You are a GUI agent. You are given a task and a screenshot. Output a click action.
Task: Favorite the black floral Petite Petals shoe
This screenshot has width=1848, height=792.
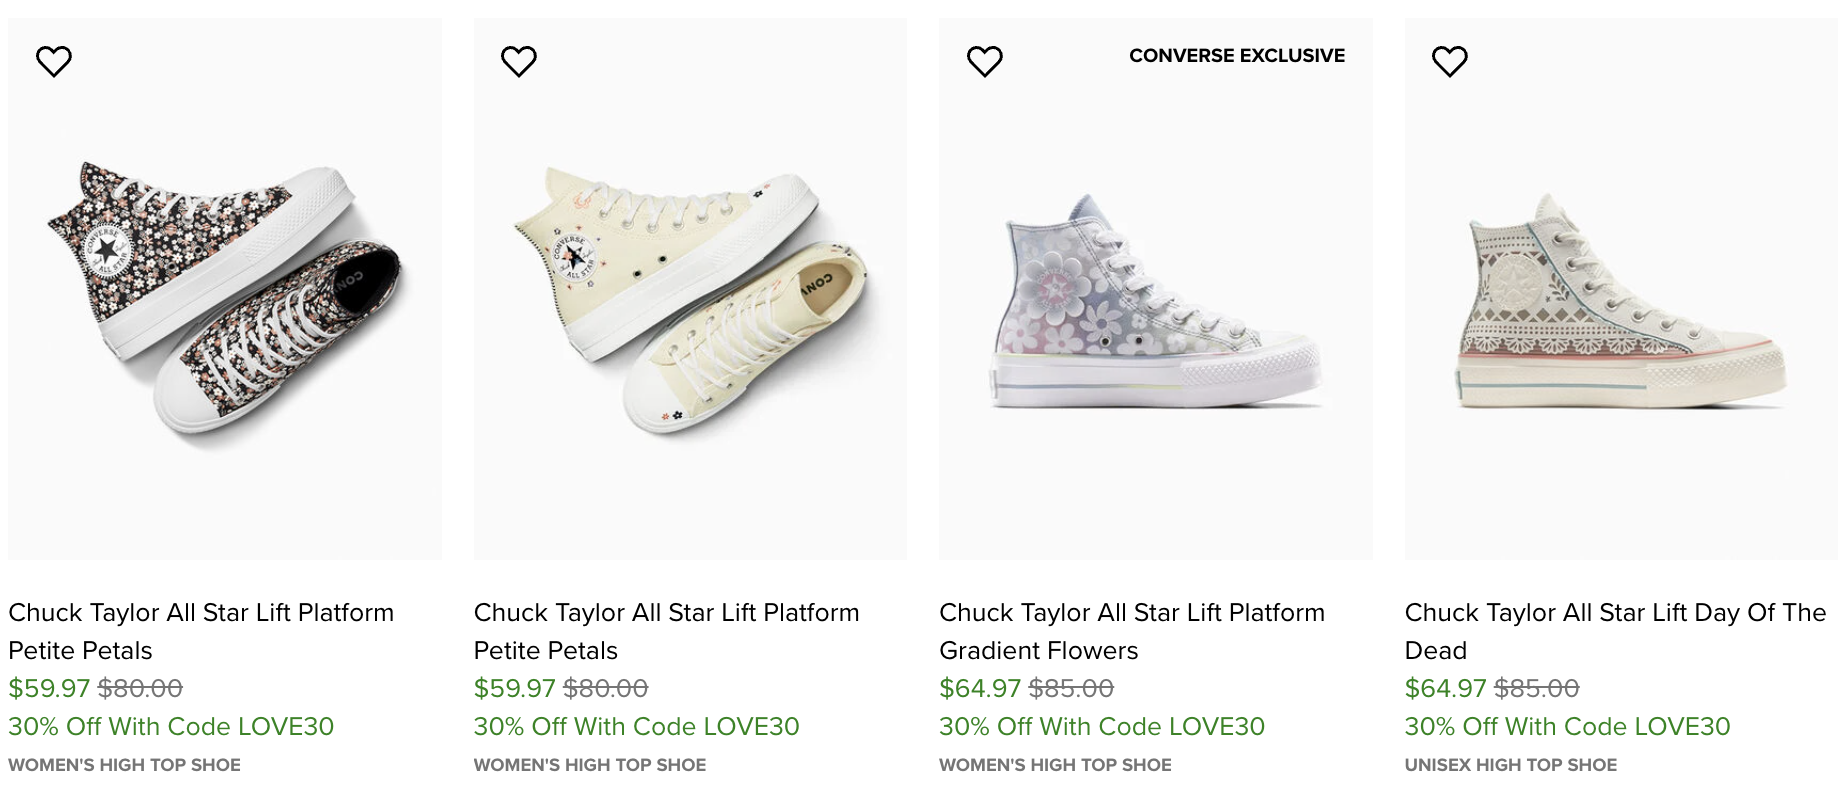coord(54,62)
